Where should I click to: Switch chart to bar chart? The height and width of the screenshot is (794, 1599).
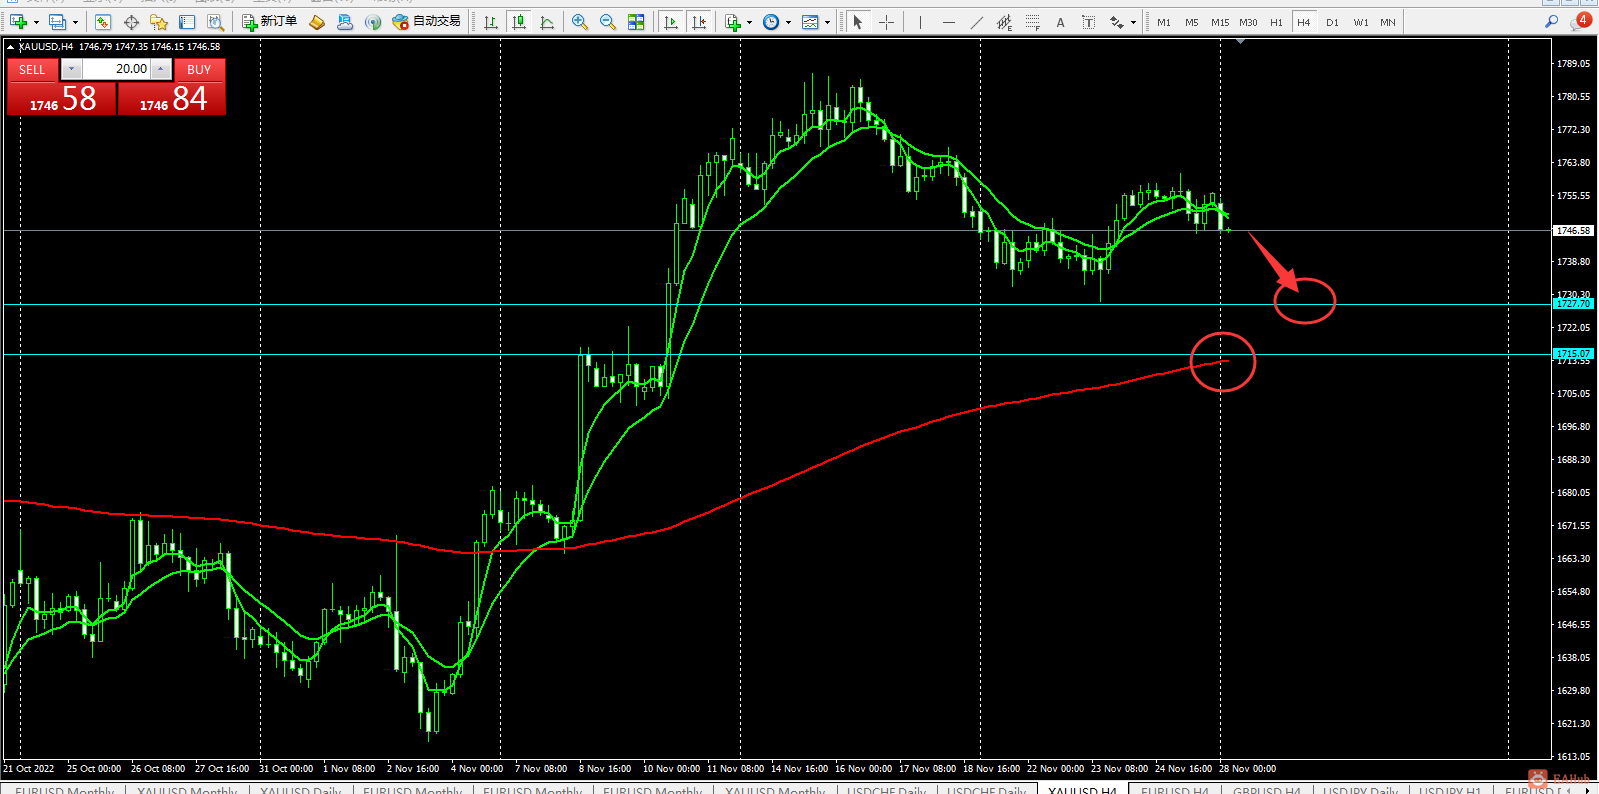491,22
